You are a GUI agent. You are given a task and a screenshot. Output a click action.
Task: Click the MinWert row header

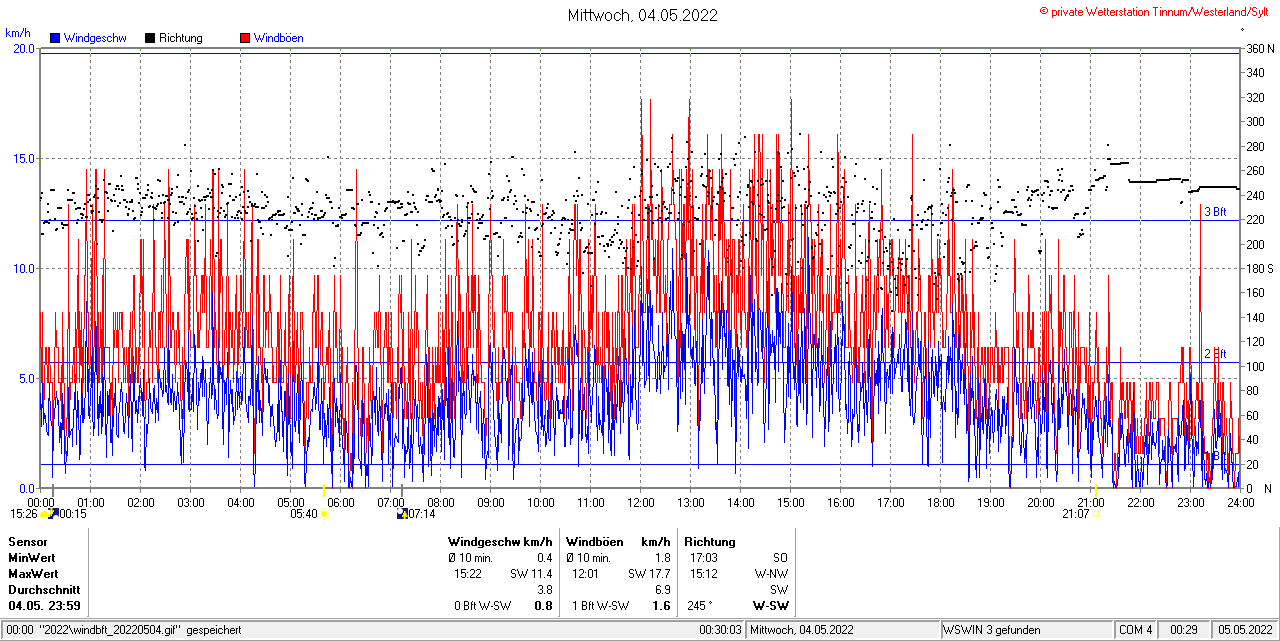(32, 558)
